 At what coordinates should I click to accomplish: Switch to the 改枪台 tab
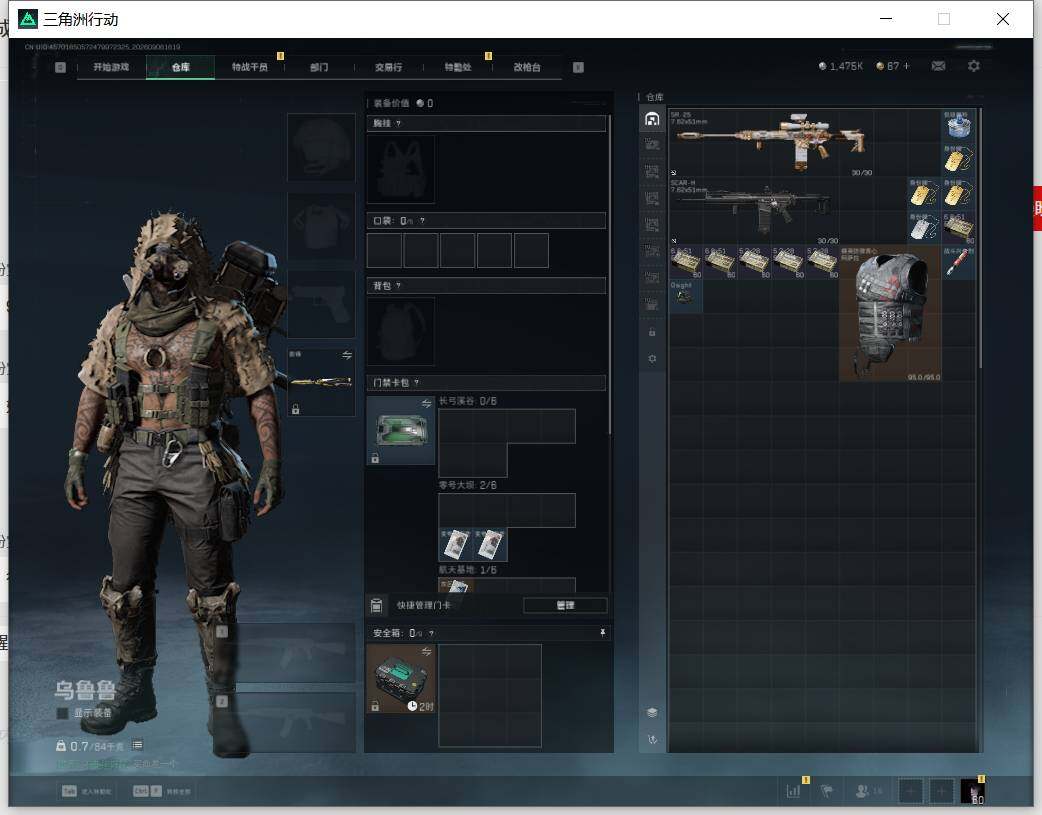pos(527,67)
